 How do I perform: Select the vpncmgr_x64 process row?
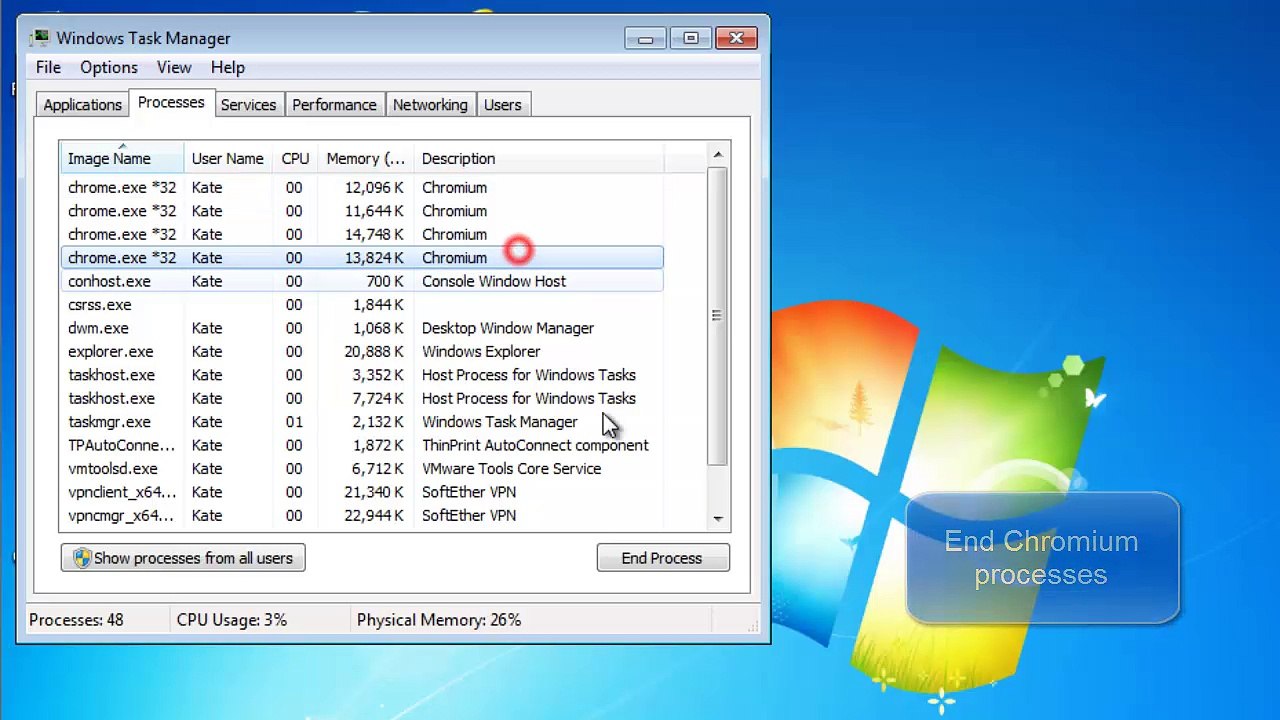[x=361, y=516]
